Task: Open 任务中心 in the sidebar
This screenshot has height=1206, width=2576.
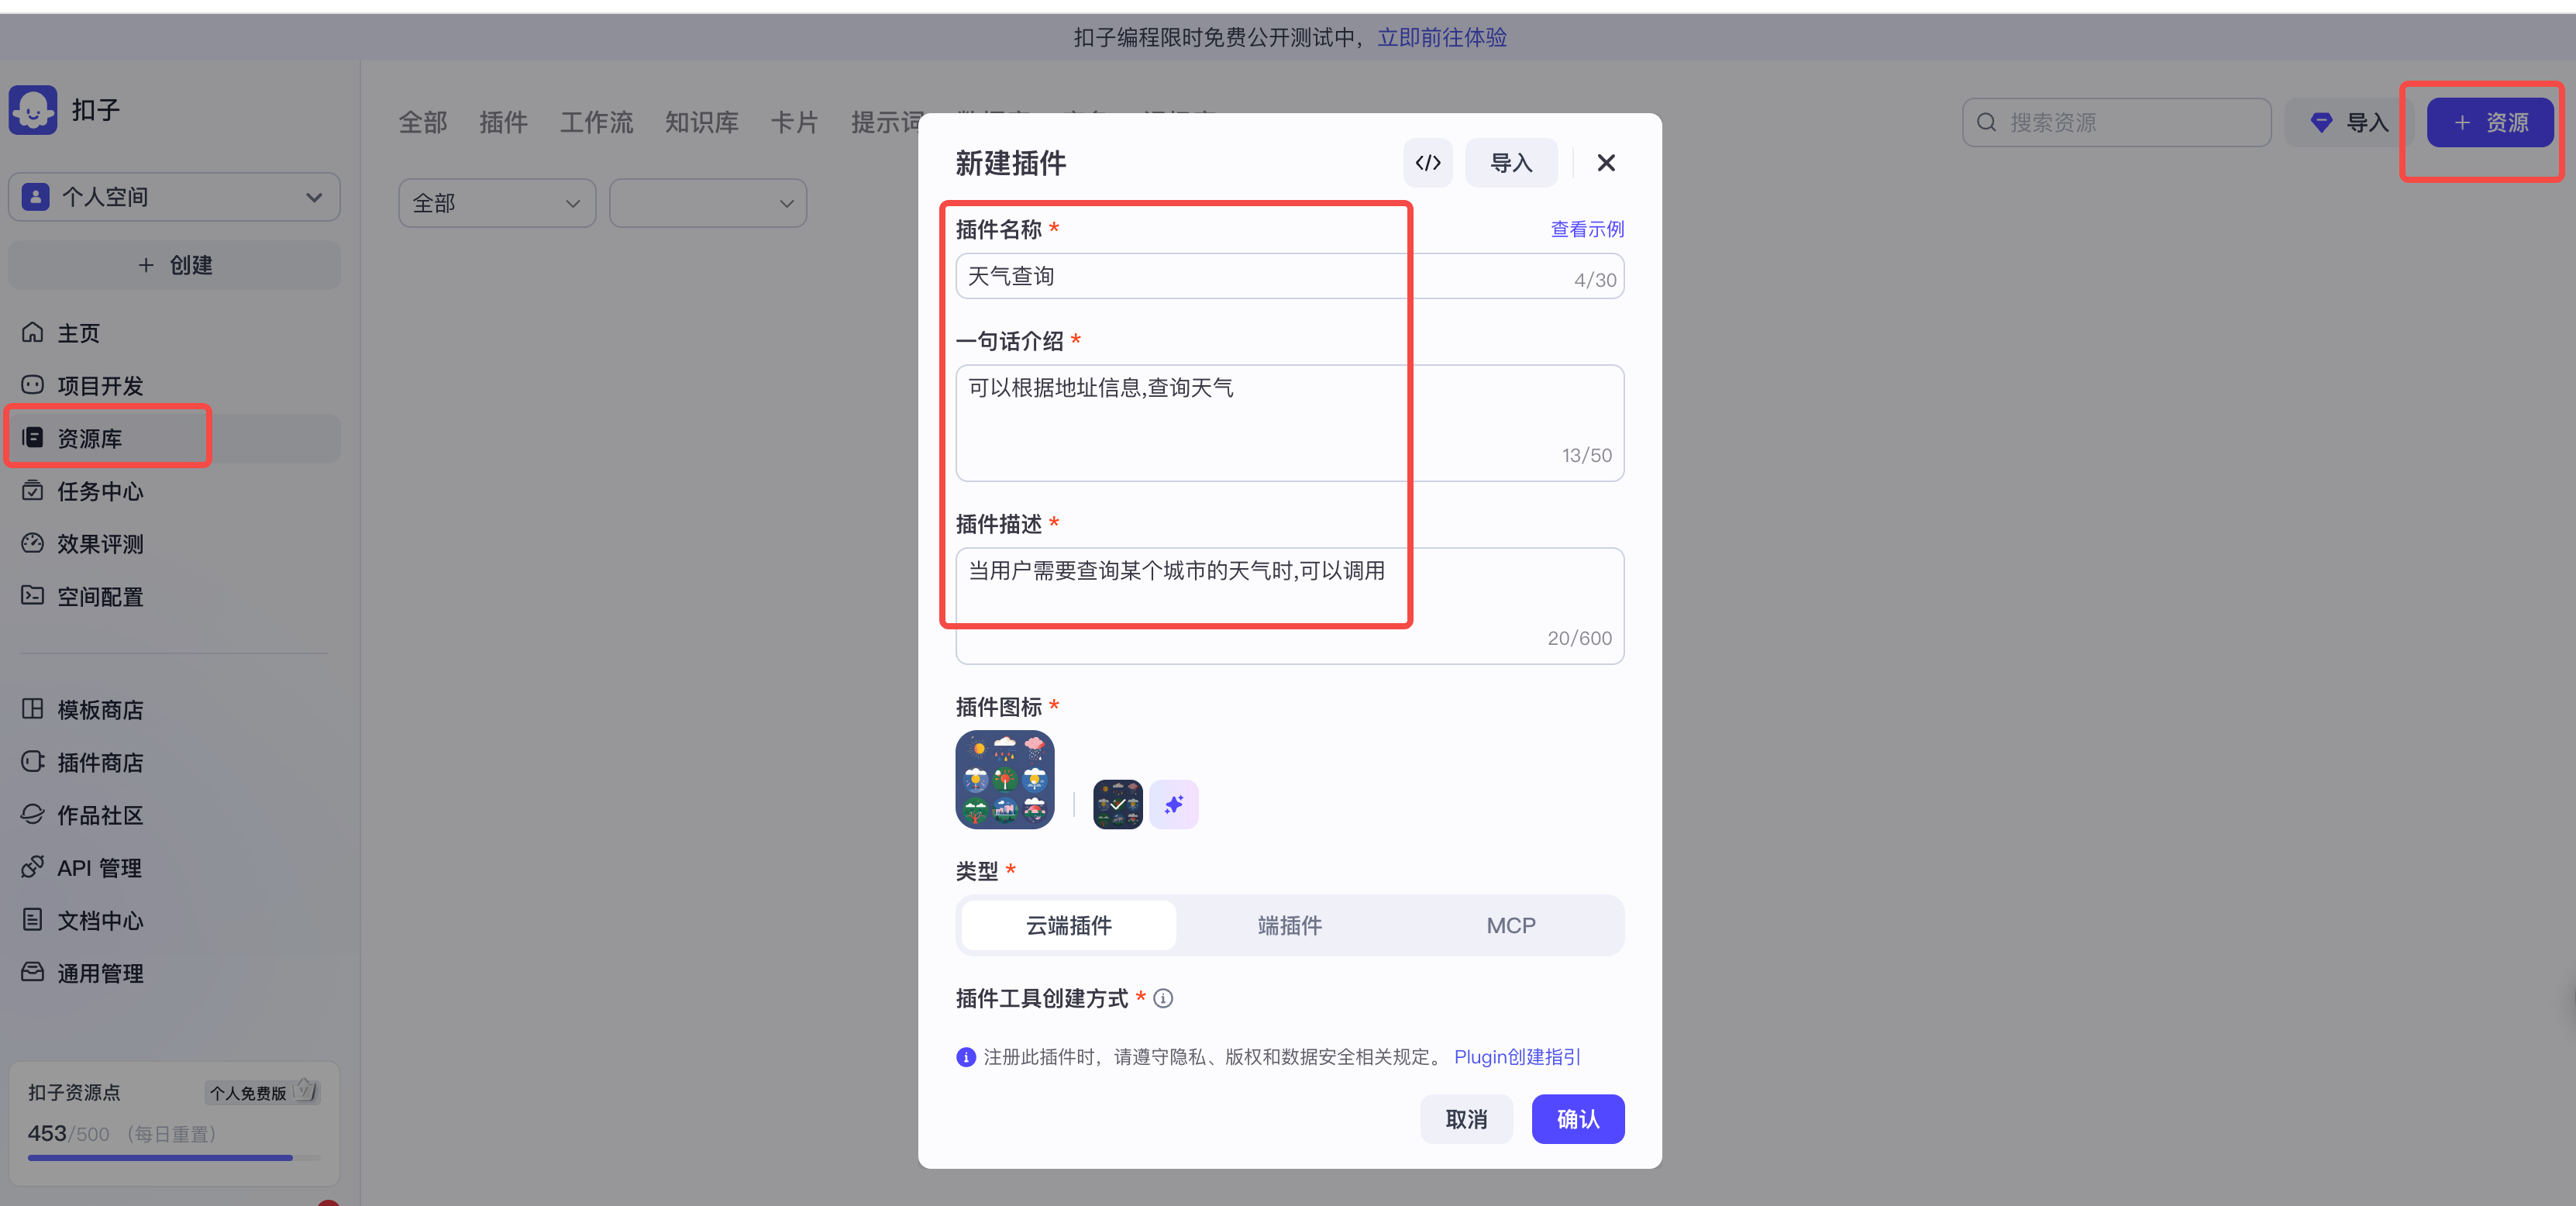Action: click(x=99, y=491)
